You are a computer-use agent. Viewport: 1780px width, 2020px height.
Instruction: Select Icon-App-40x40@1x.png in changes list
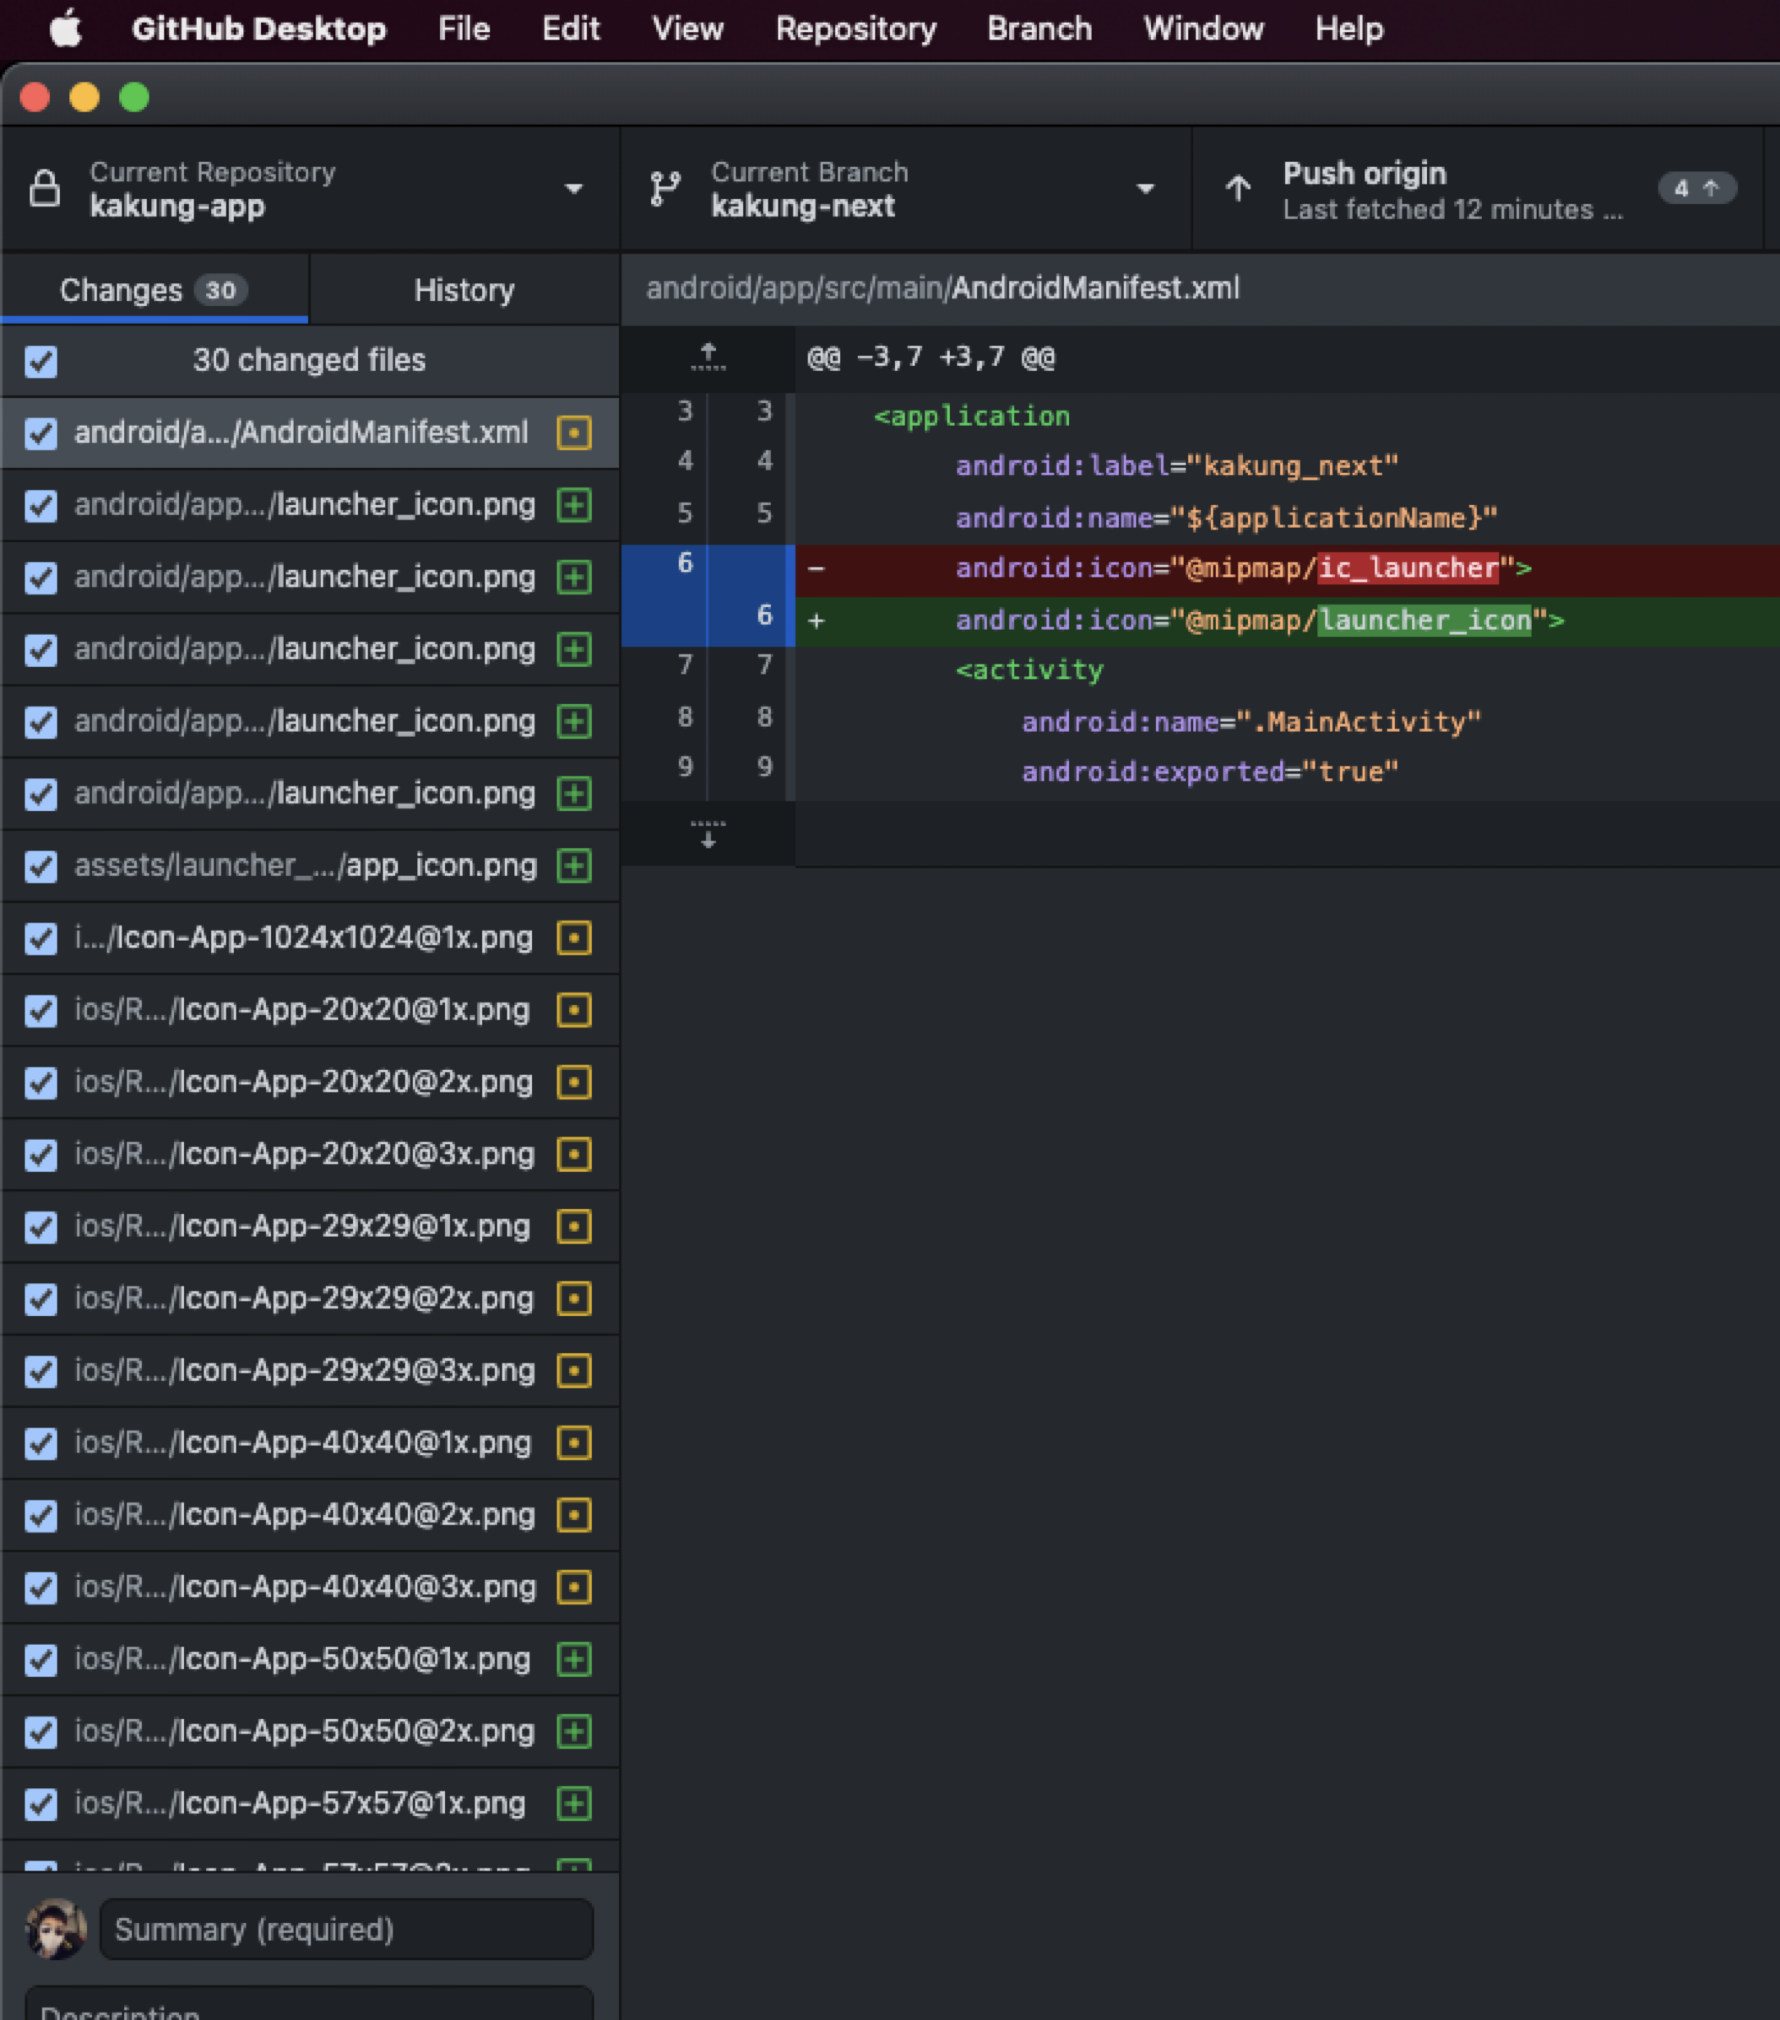point(310,1443)
